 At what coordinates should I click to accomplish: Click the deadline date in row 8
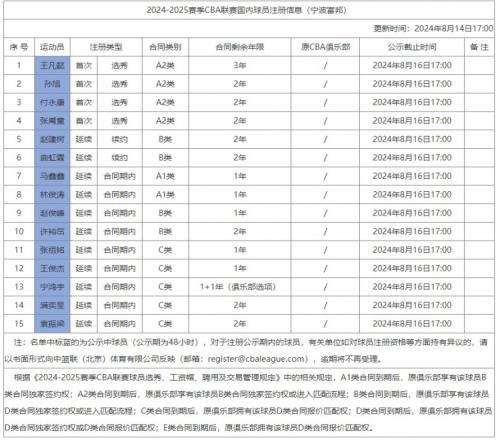412,195
